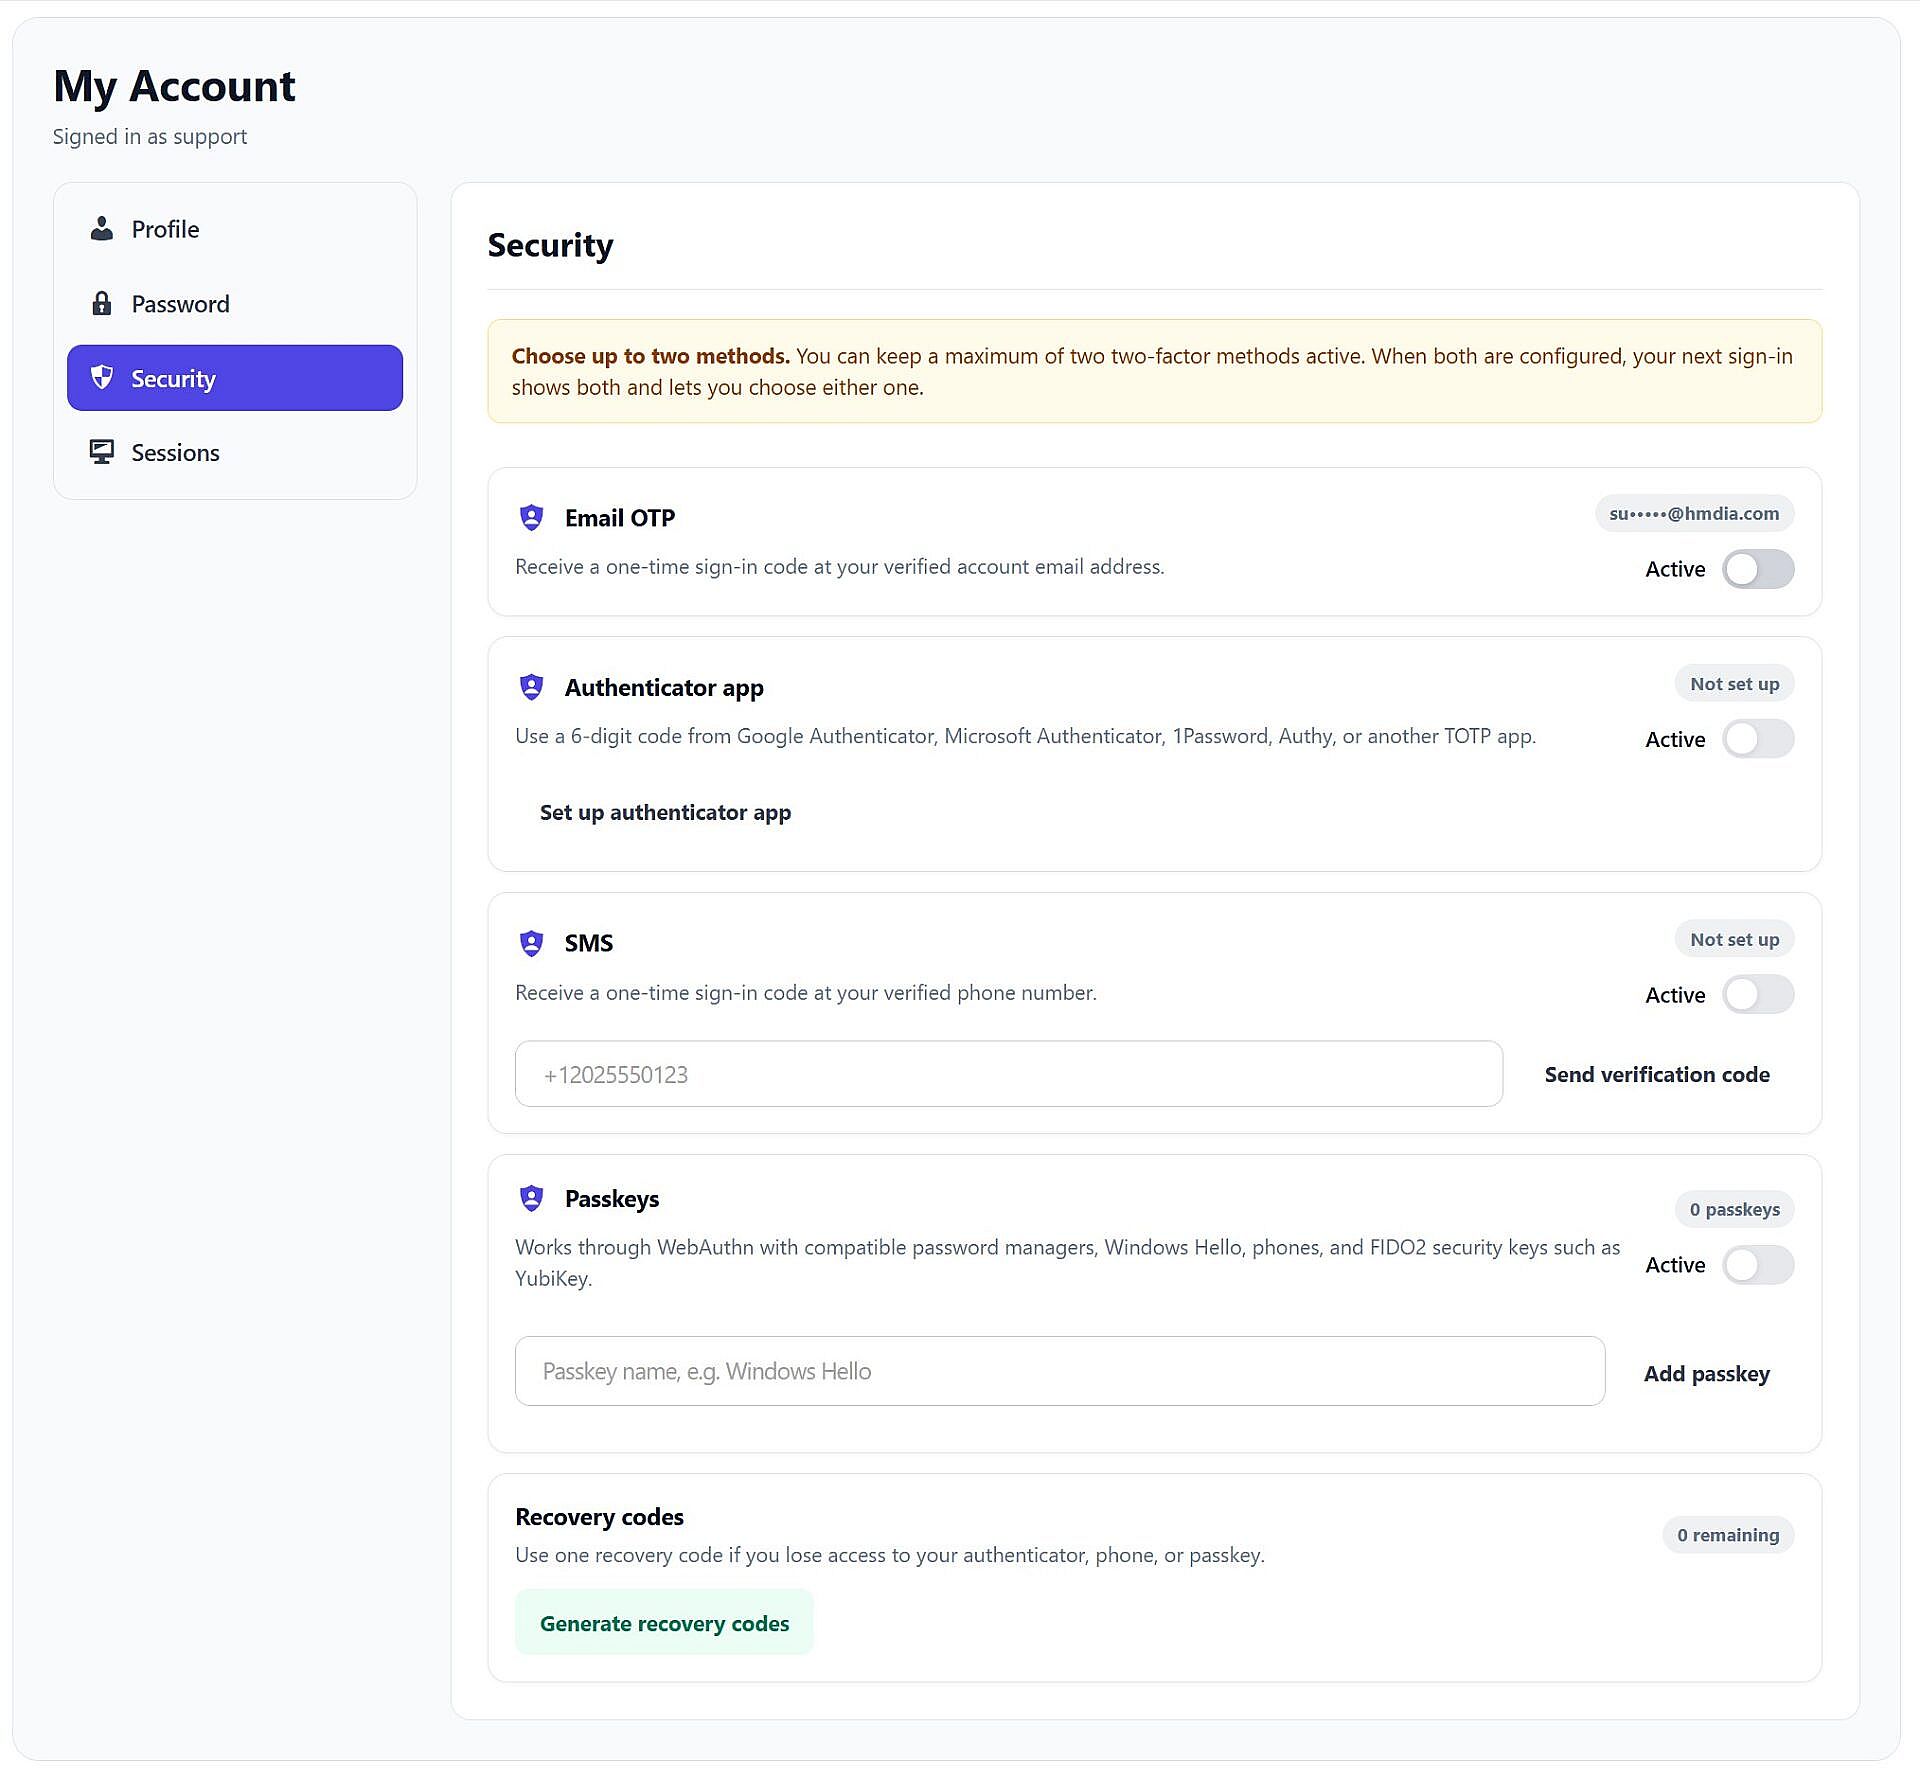Enable the Passkeys Active switch
1920x1779 pixels.
point(1758,1265)
